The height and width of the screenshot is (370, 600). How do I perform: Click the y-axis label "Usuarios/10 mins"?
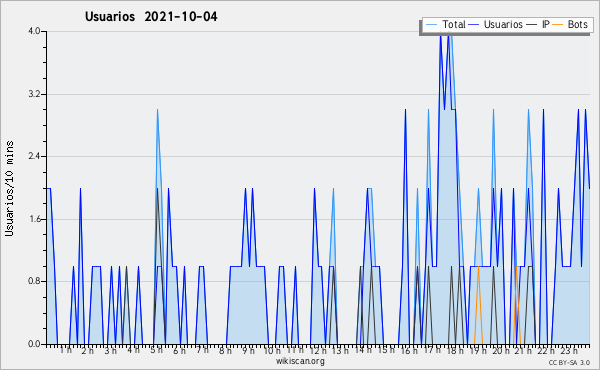coord(9,188)
